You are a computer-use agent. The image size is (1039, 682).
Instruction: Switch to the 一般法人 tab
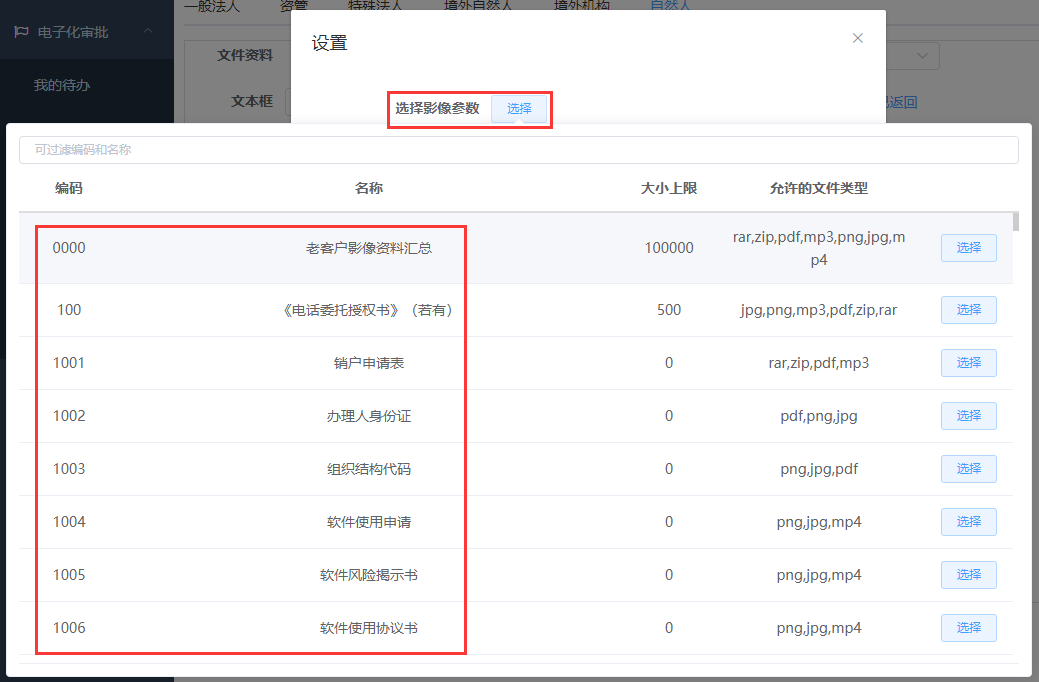(x=212, y=5)
